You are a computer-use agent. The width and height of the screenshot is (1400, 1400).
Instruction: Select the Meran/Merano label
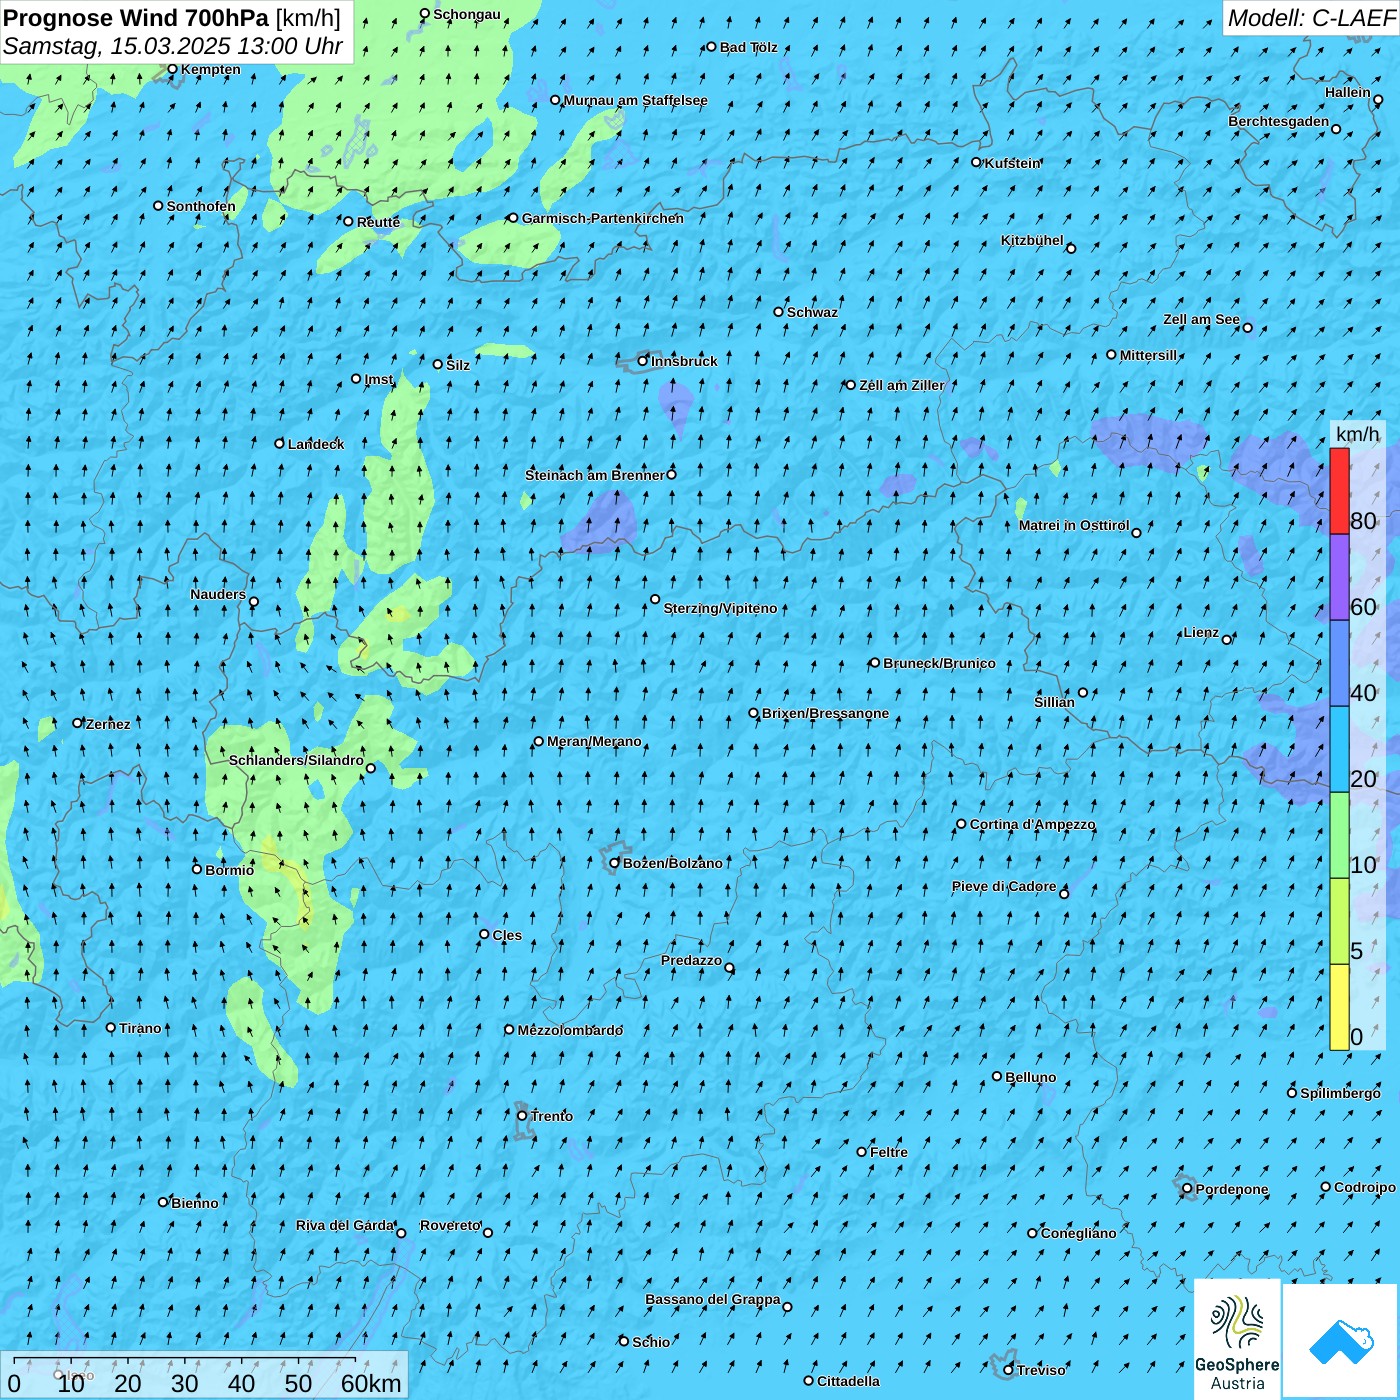(x=594, y=741)
